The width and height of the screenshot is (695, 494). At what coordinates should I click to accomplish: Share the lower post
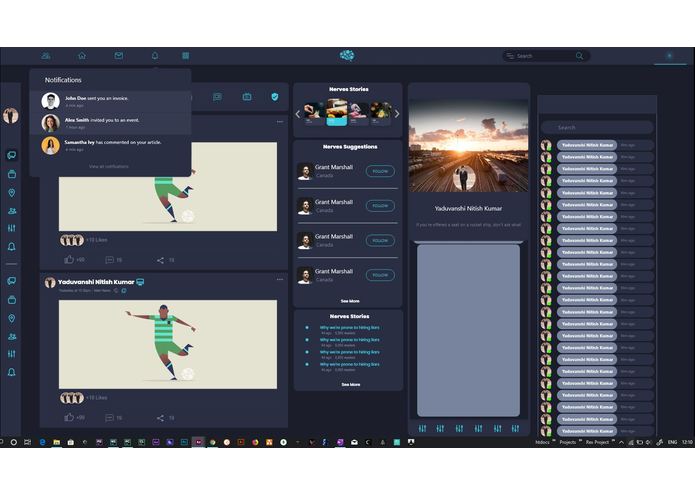coord(160,418)
